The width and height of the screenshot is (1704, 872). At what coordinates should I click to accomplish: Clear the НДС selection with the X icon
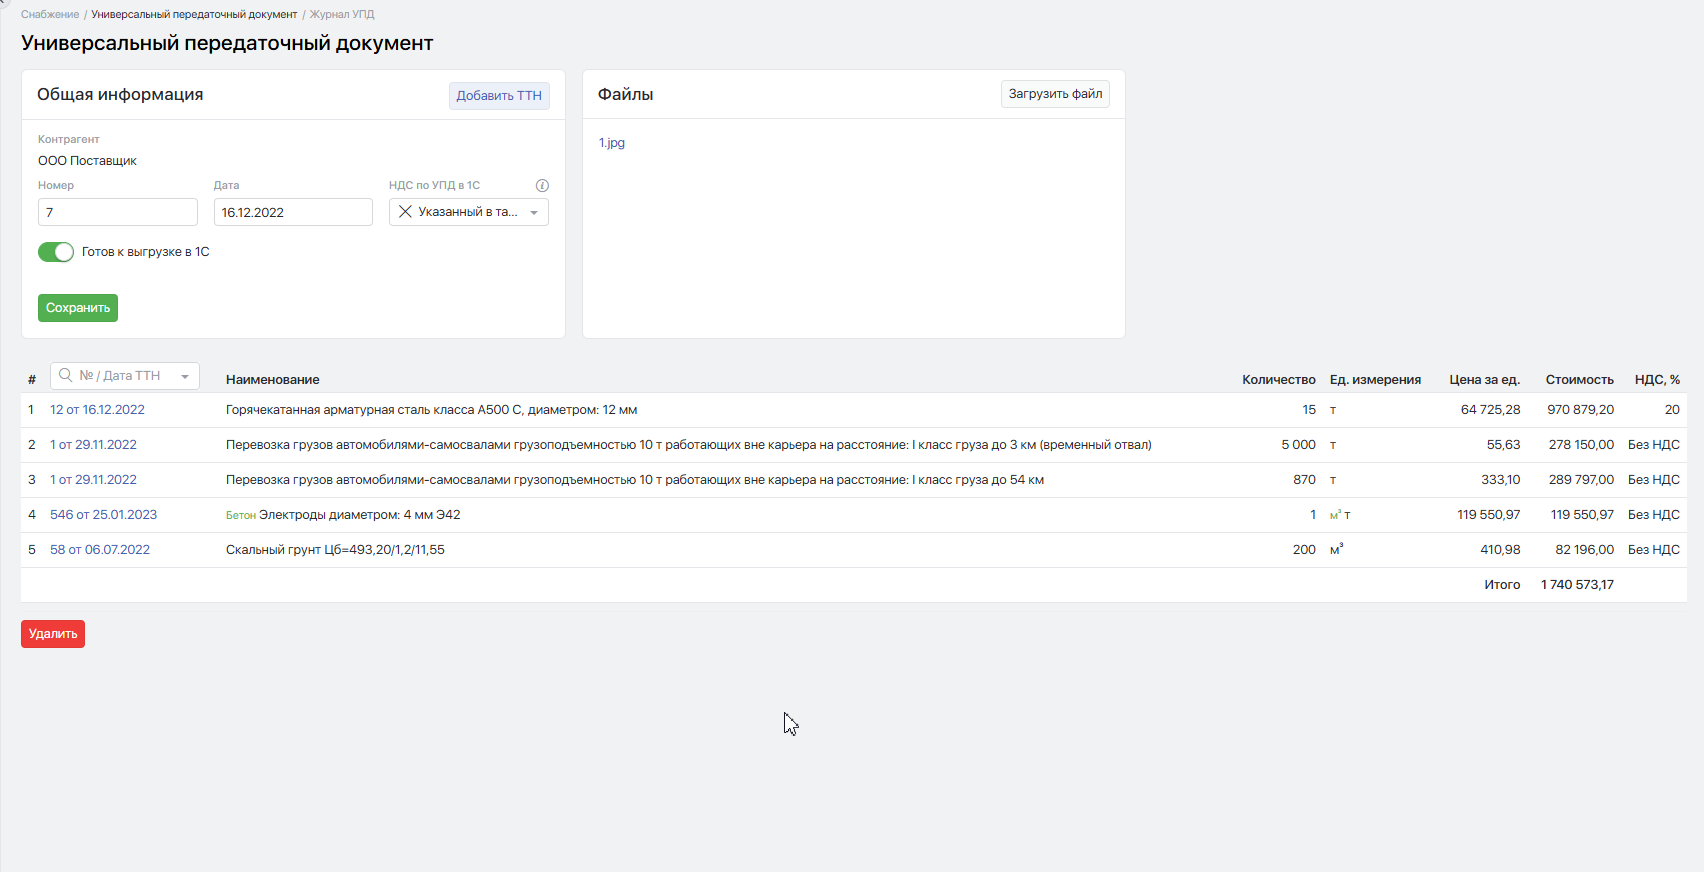(x=405, y=212)
